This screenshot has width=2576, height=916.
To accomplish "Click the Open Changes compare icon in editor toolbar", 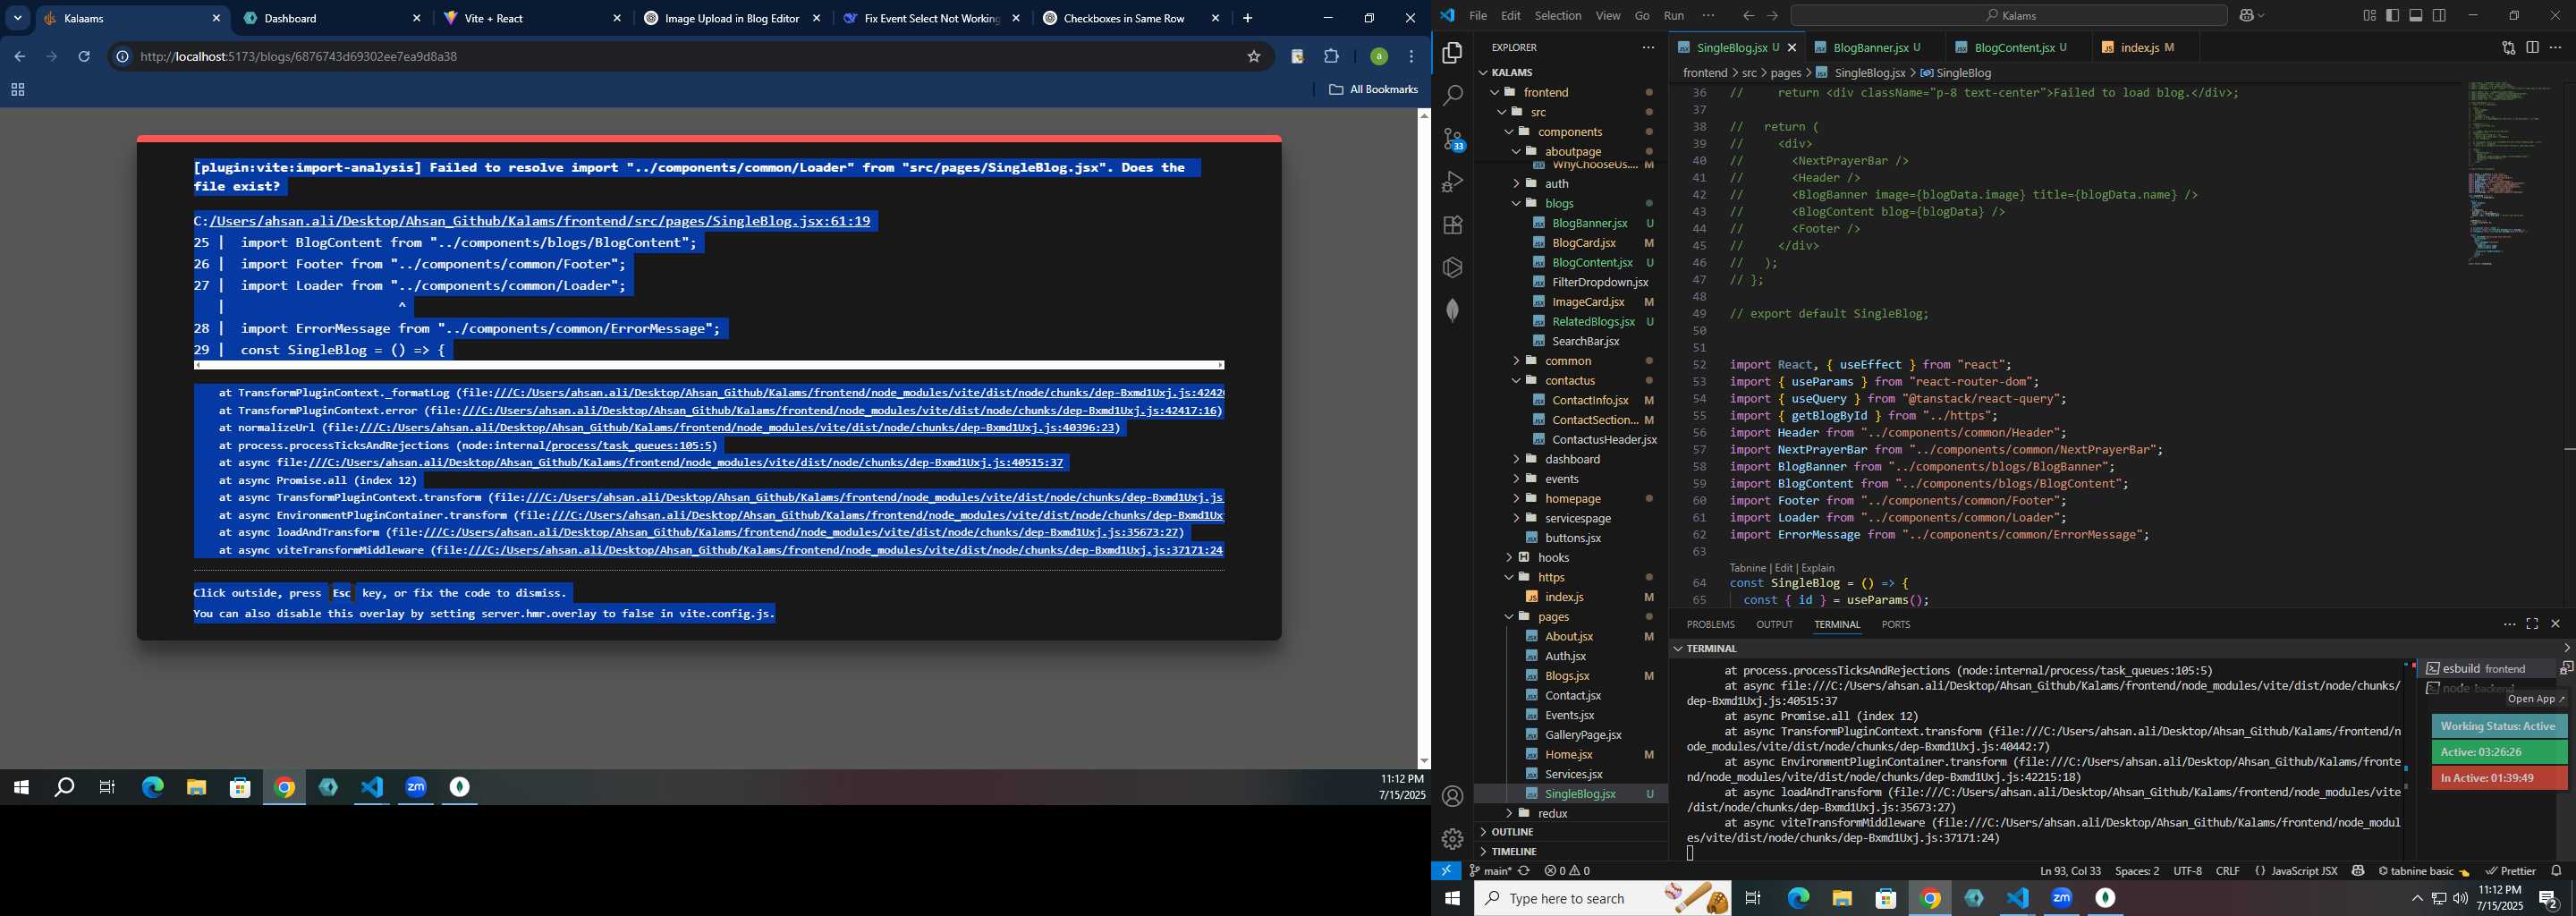I will point(2508,47).
